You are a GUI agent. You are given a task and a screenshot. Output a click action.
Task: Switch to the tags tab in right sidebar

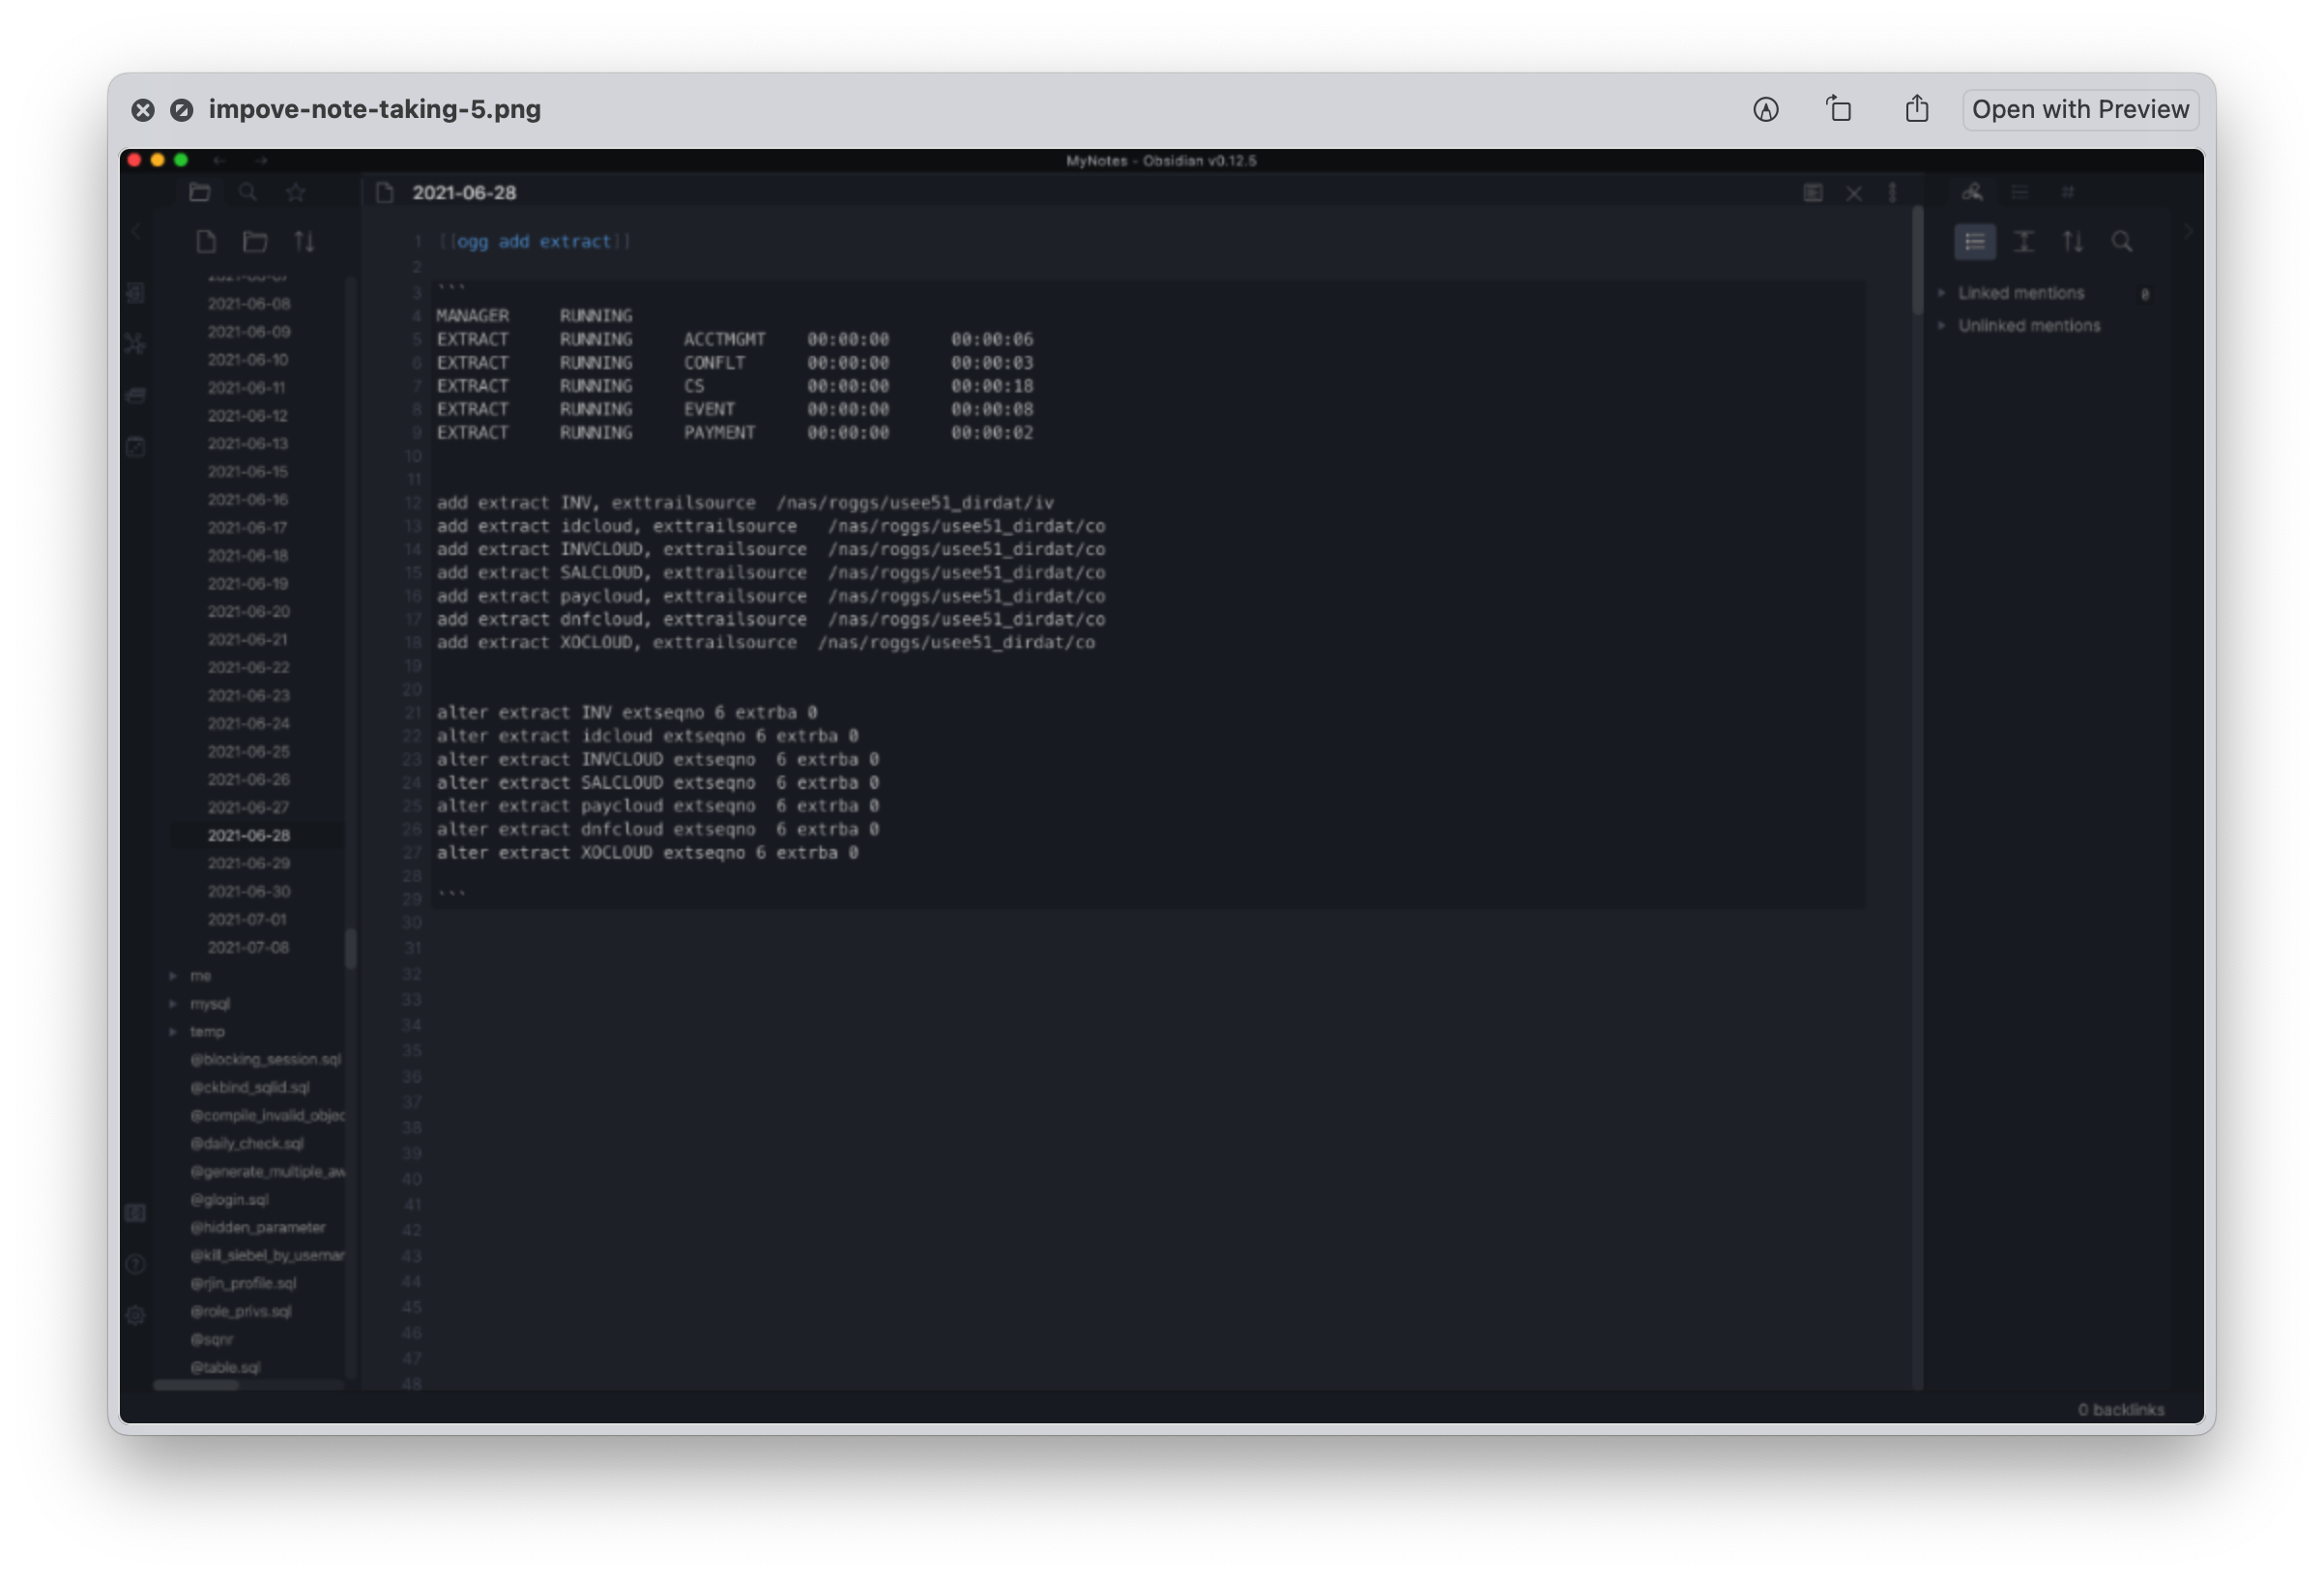point(2068,192)
